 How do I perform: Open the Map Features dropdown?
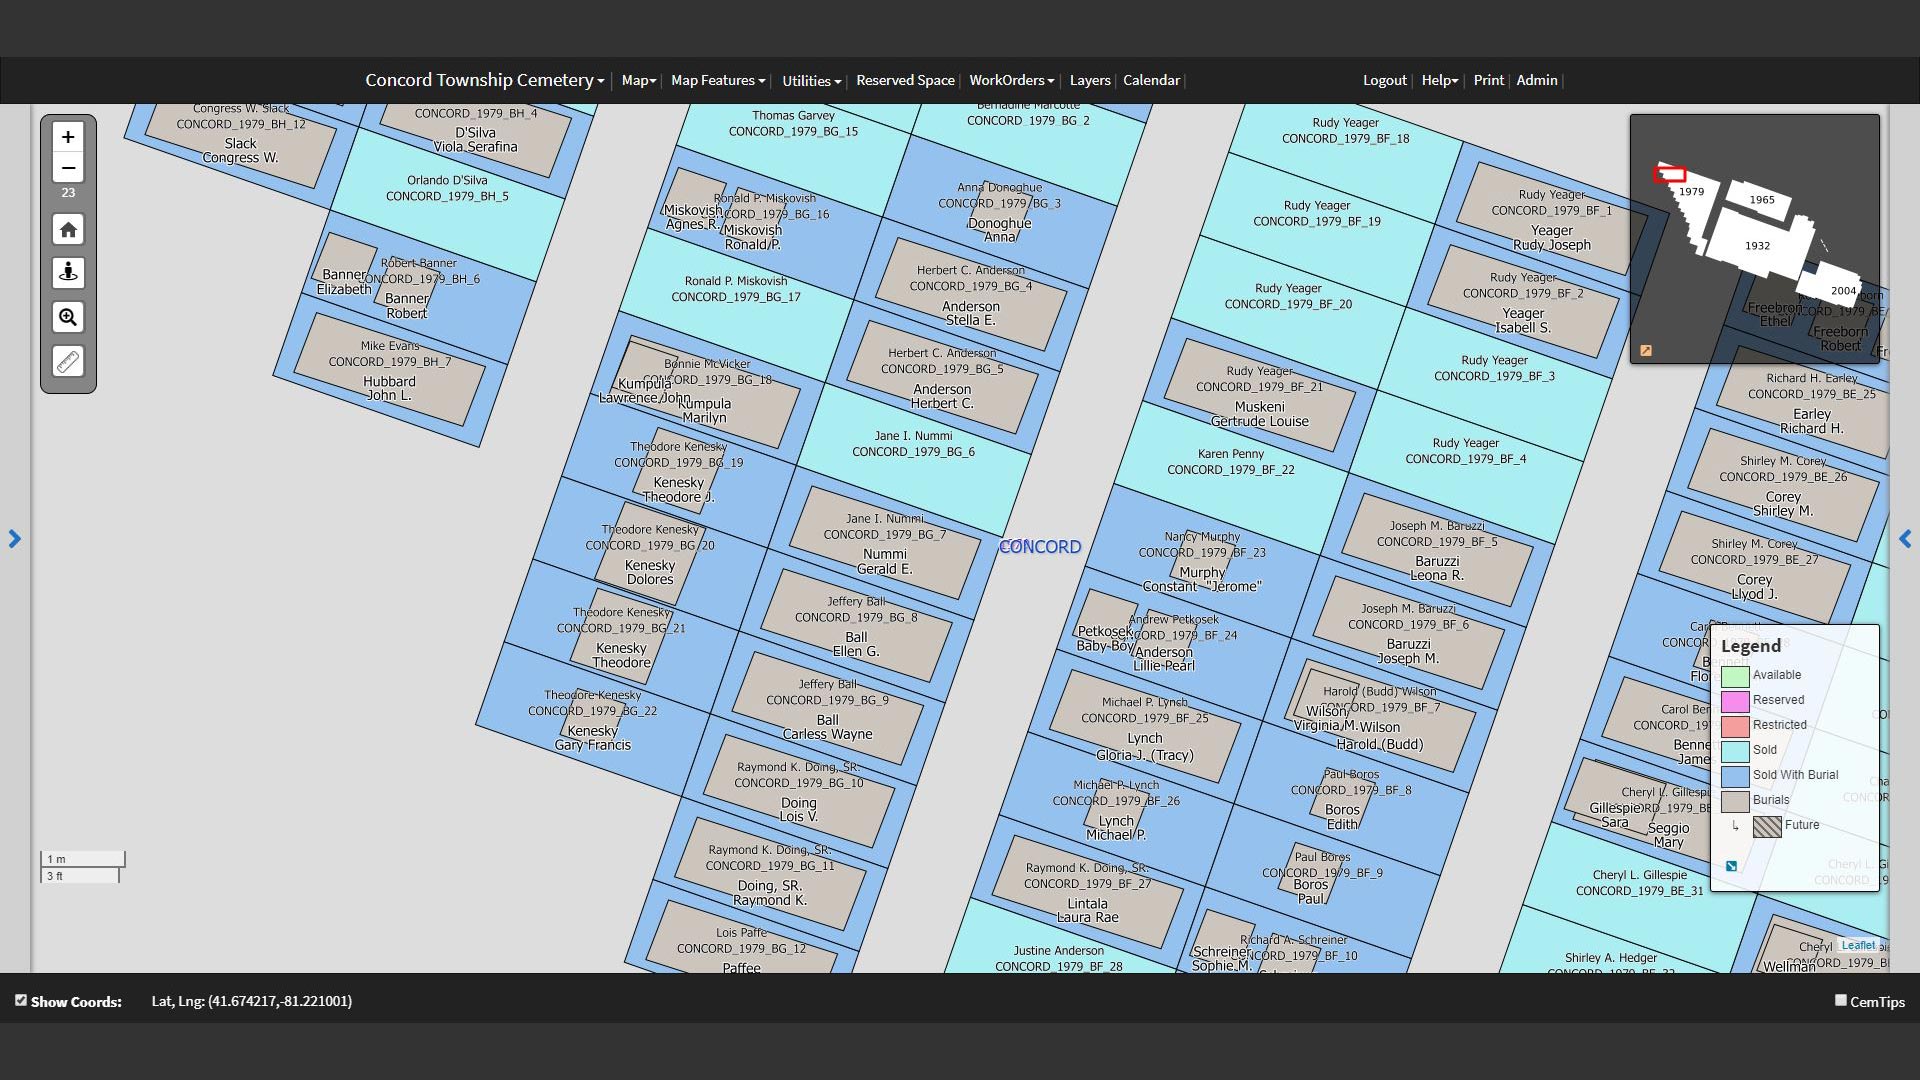[x=718, y=80]
